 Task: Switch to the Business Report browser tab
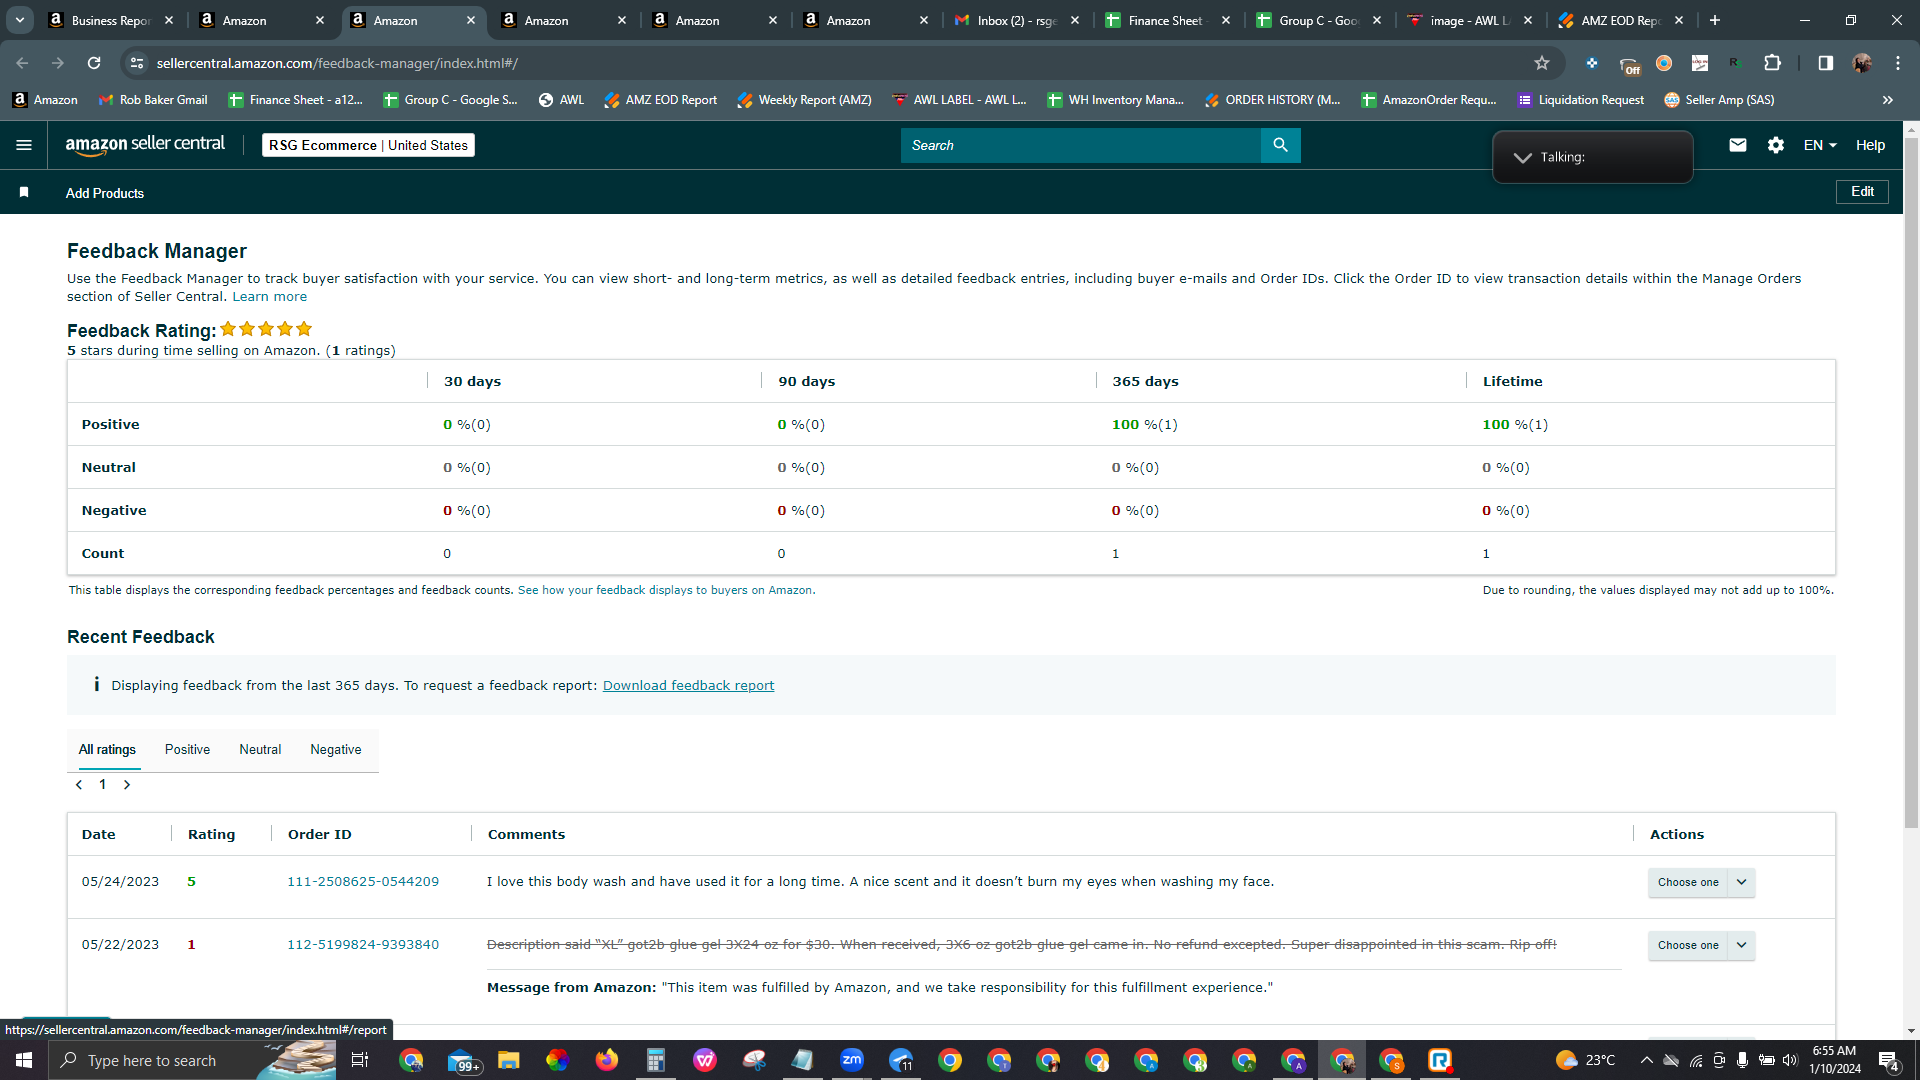pos(110,20)
